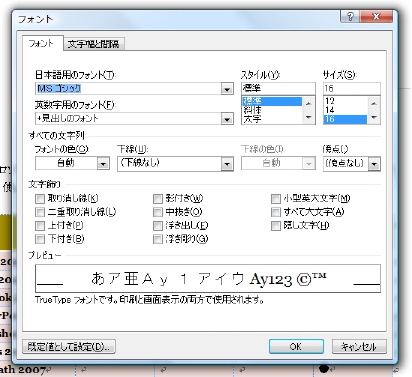Enable 二重取り消し線 checkbox
Screen dimensions: 412x377
coord(40,212)
